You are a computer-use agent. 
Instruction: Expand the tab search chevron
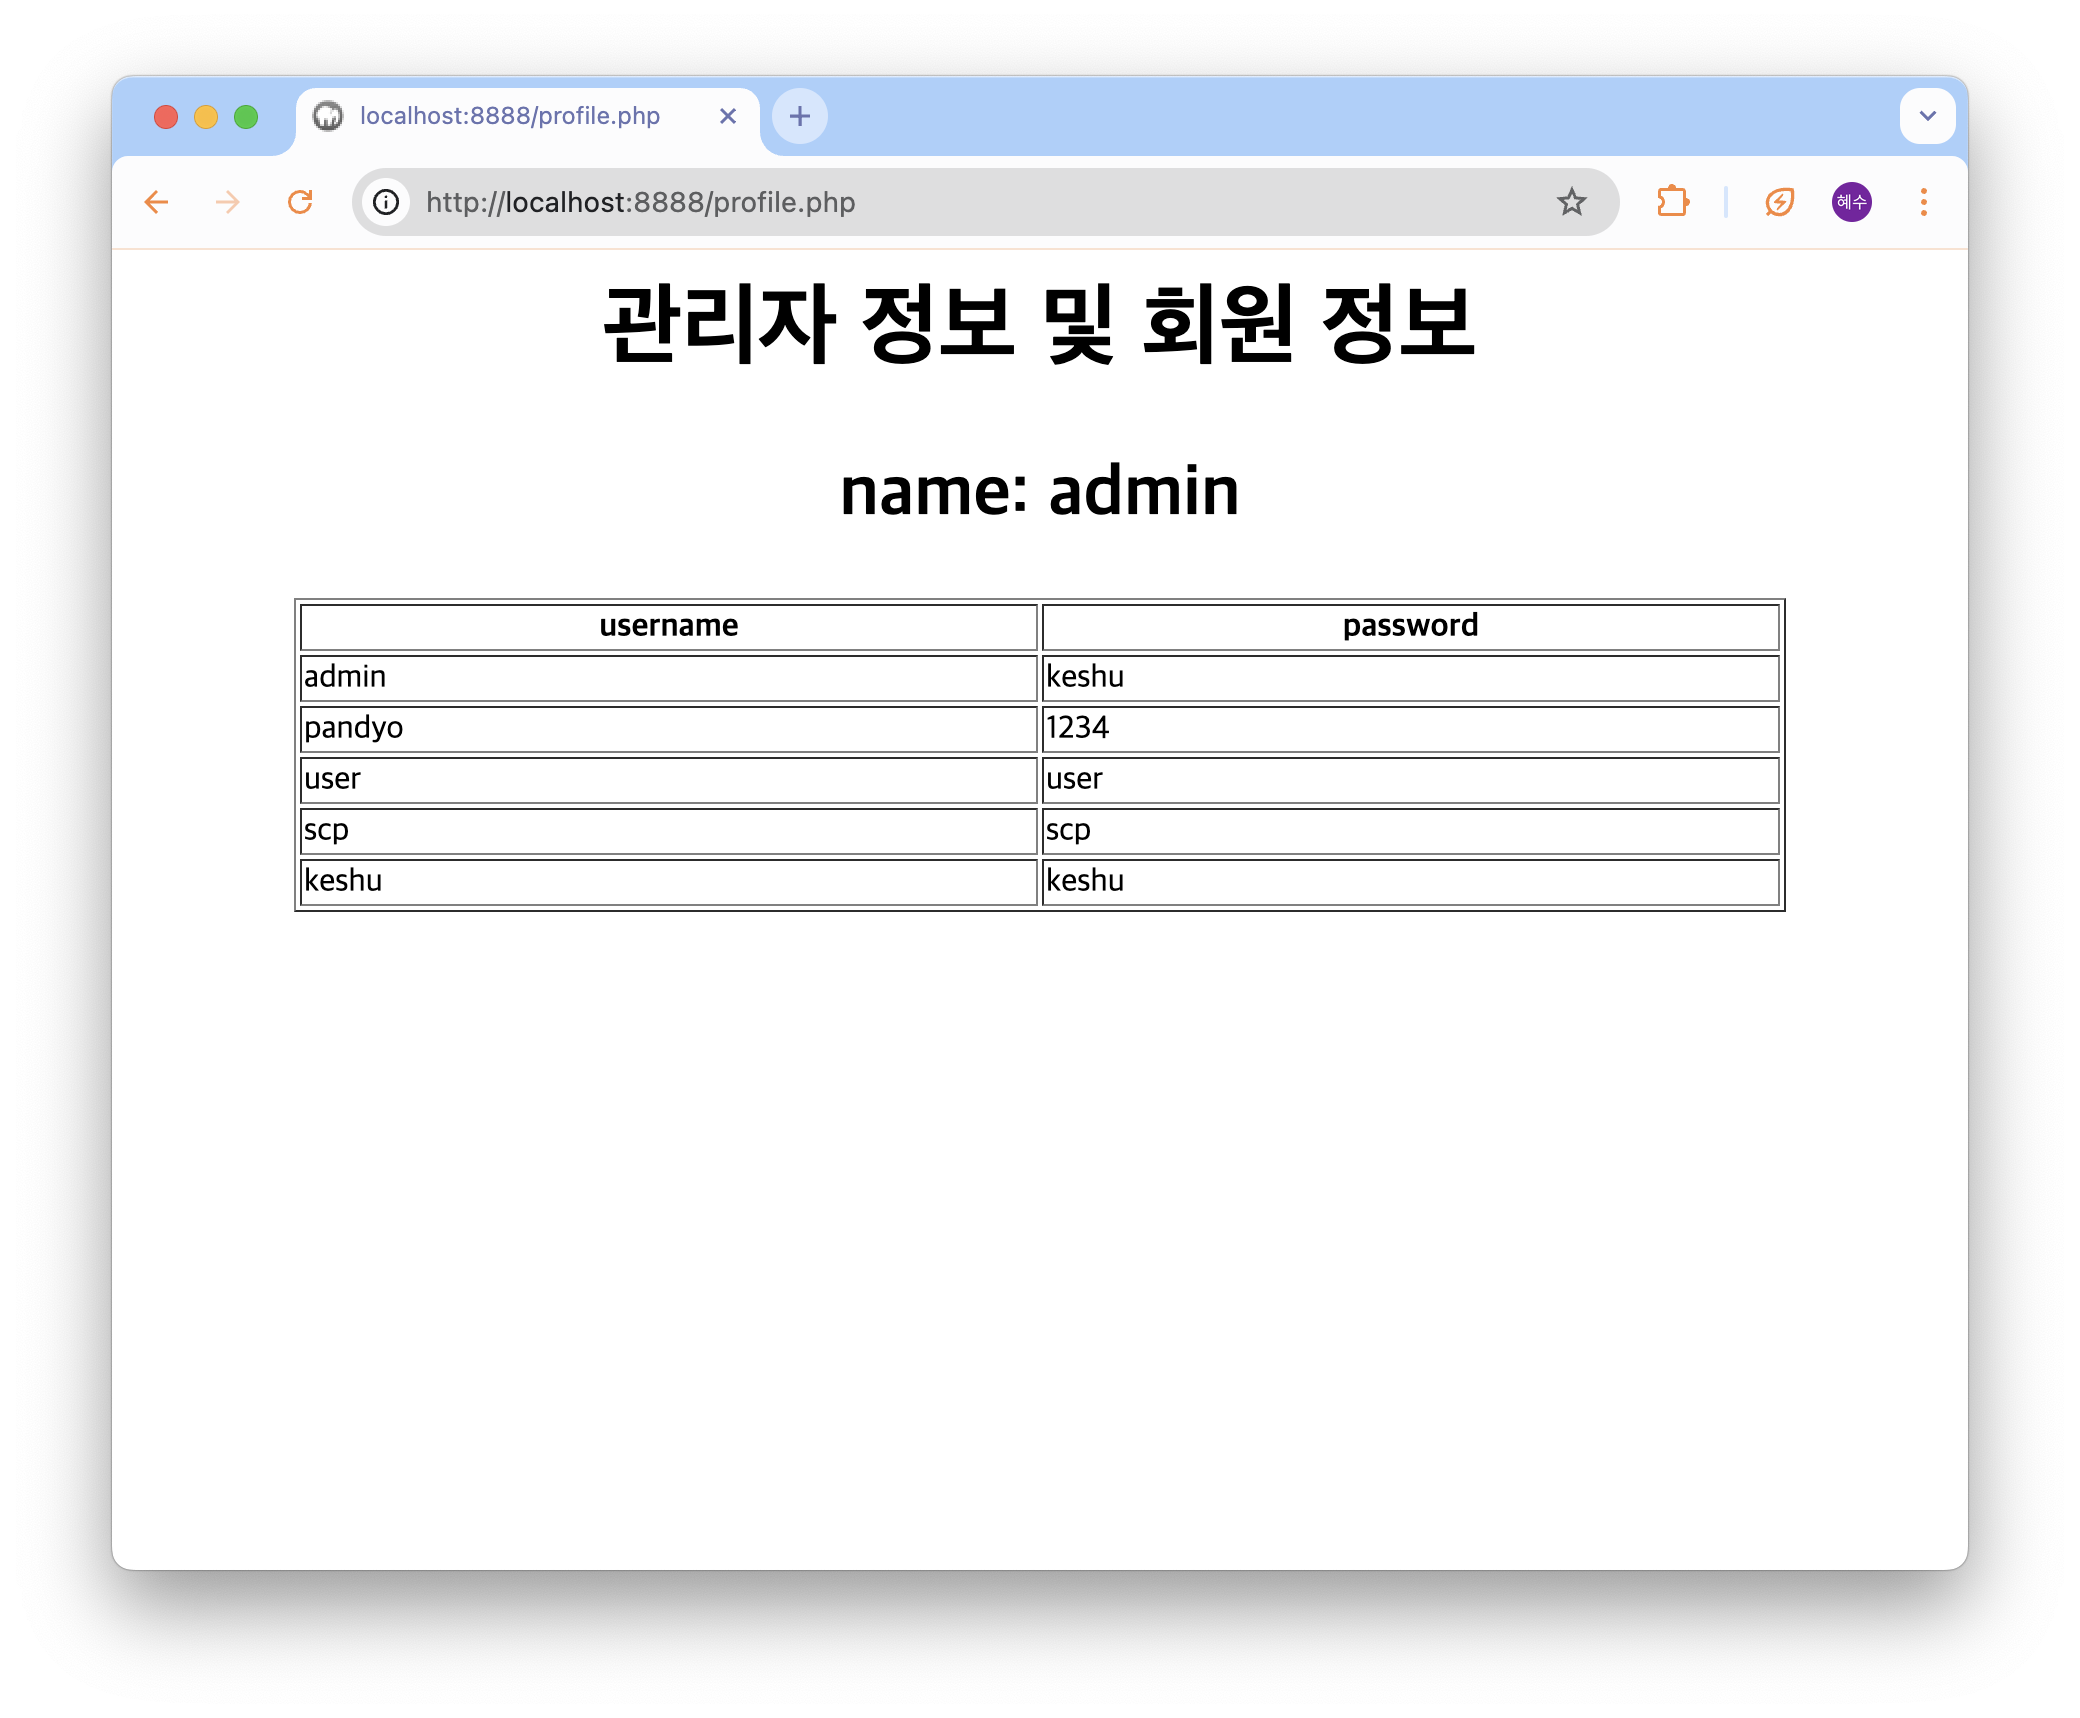pos(1927,116)
